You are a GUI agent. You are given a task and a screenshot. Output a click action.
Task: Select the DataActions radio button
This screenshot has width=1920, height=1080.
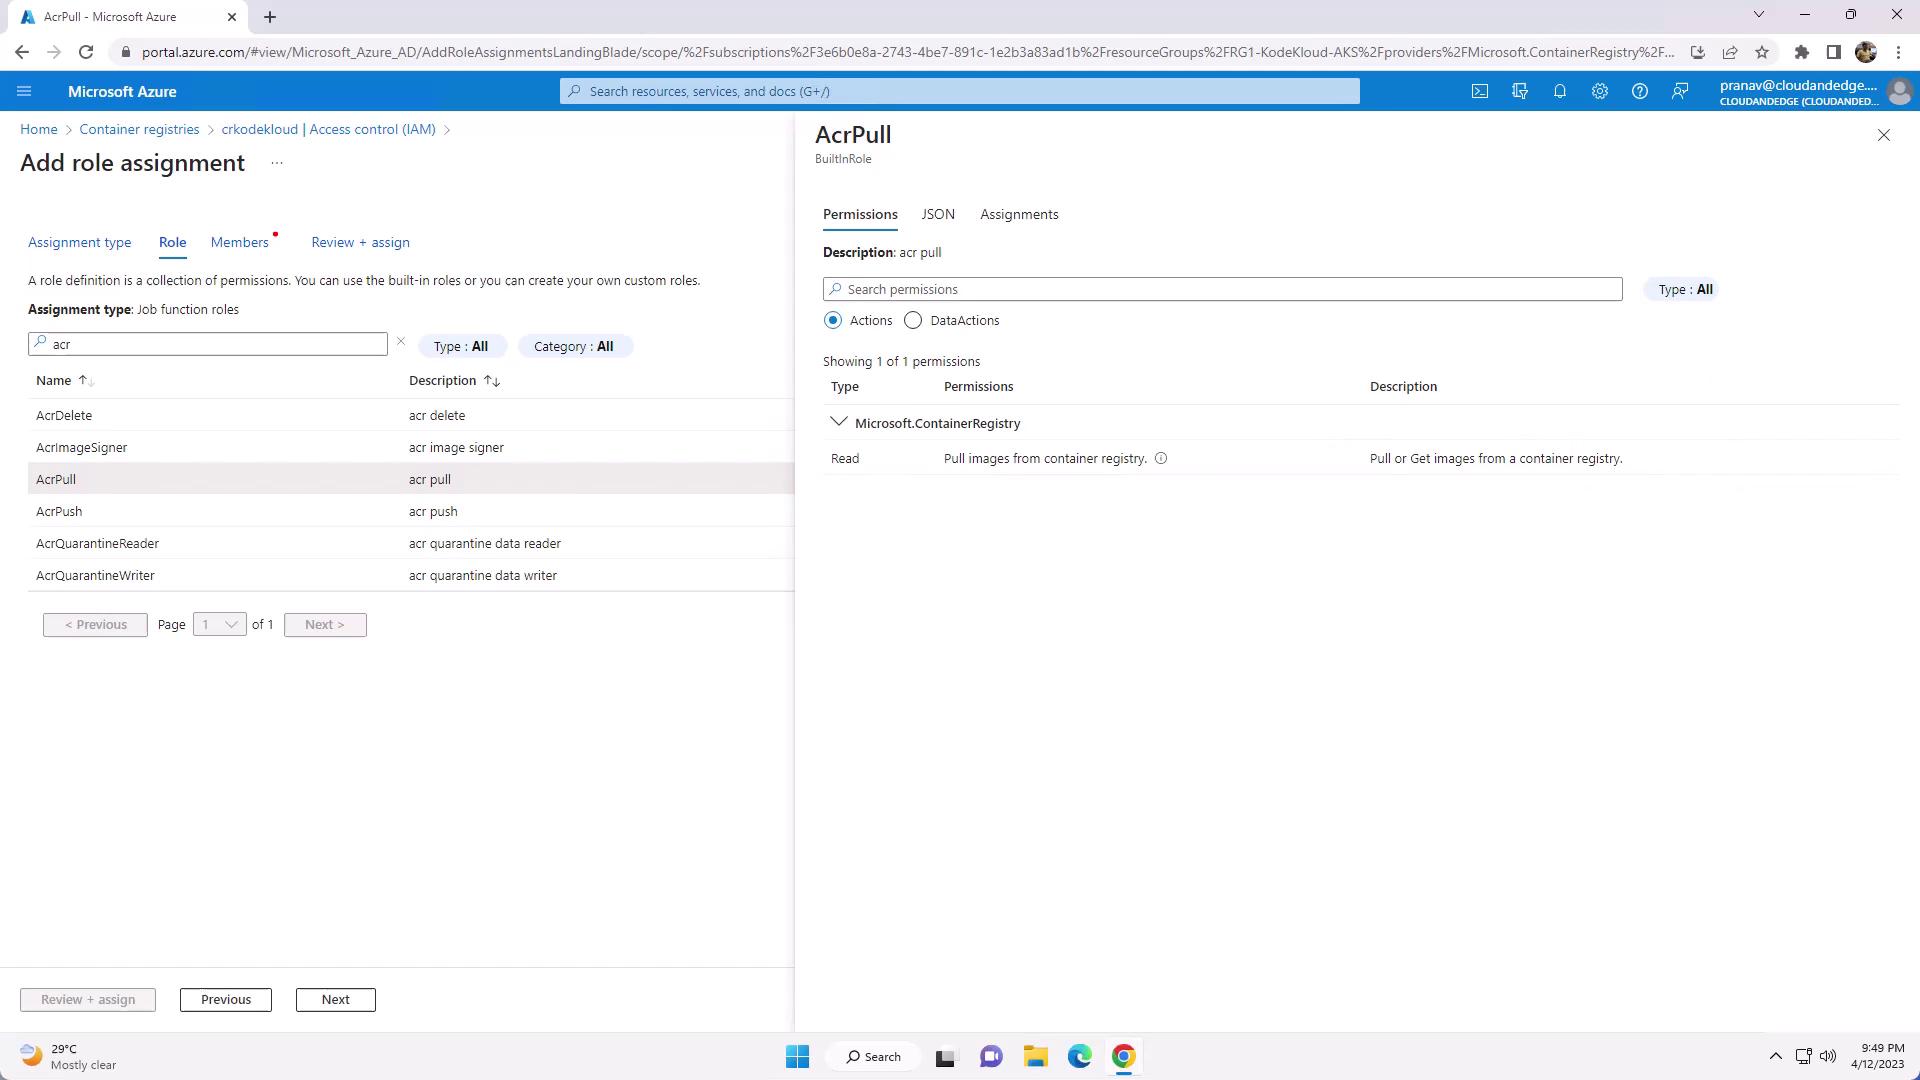[913, 321]
